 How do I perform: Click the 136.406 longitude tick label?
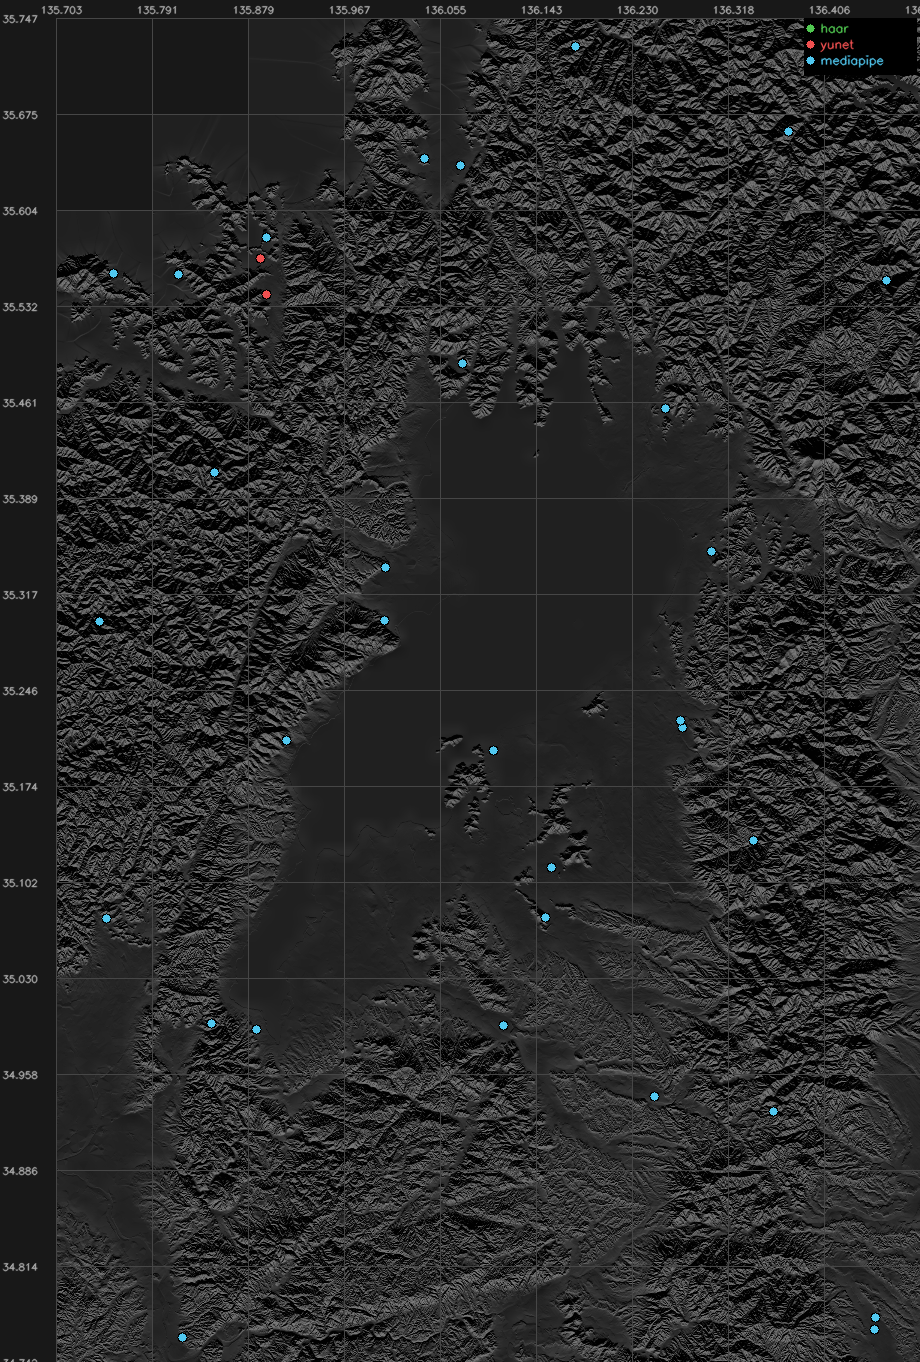pos(829,10)
